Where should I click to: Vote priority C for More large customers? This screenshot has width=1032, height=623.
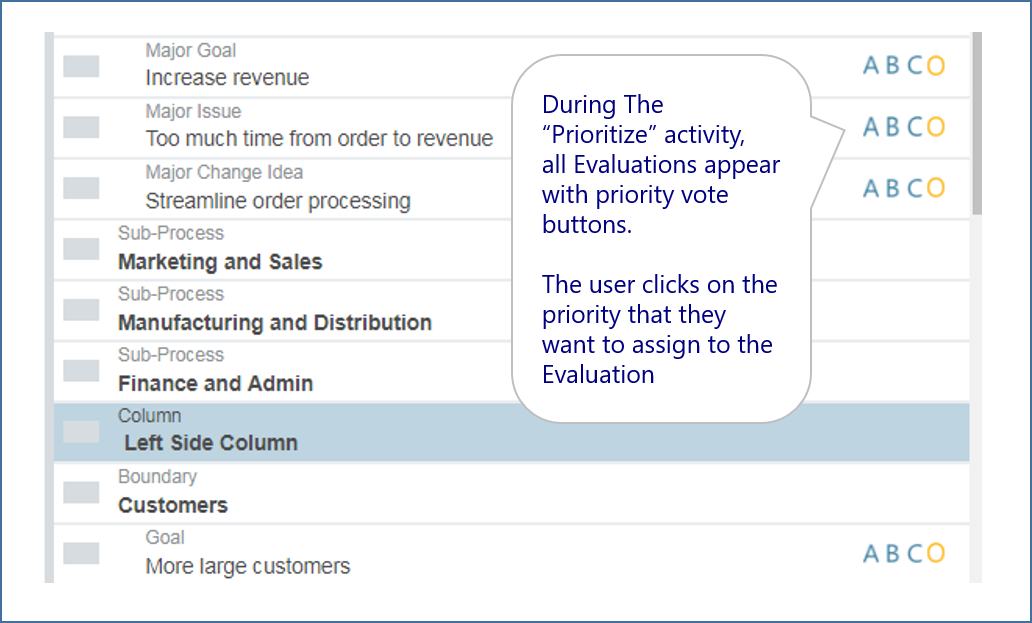pos(914,553)
